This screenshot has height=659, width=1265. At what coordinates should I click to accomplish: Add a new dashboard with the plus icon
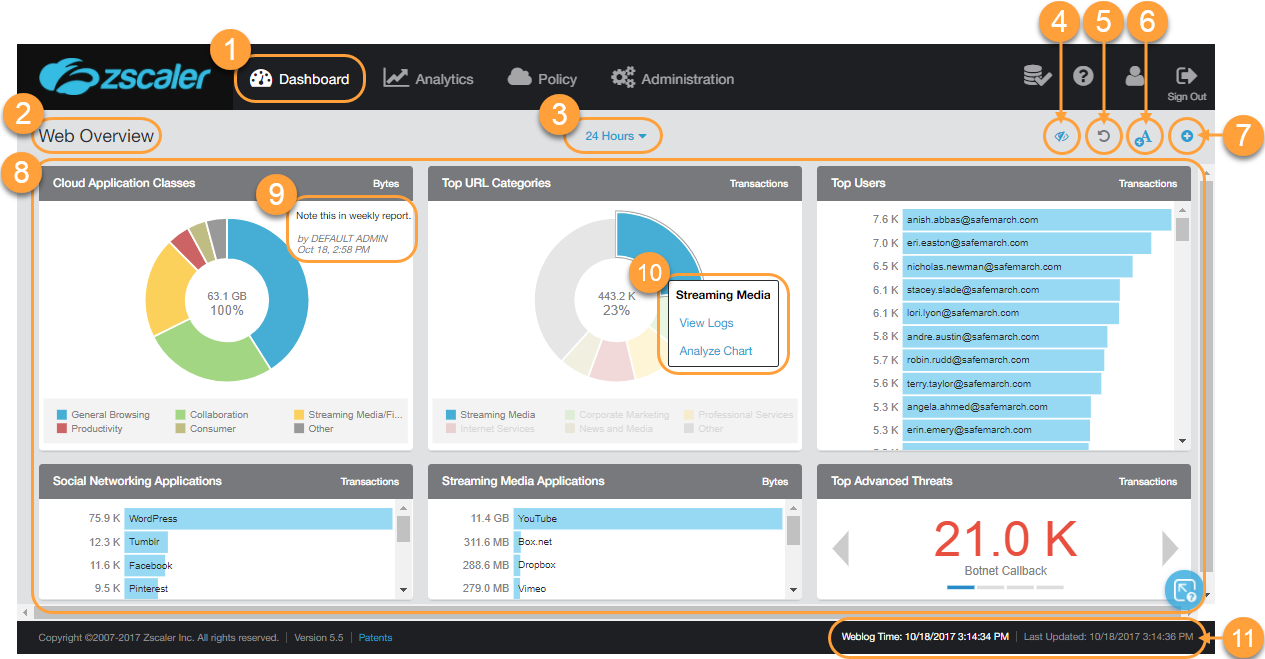click(x=1186, y=135)
